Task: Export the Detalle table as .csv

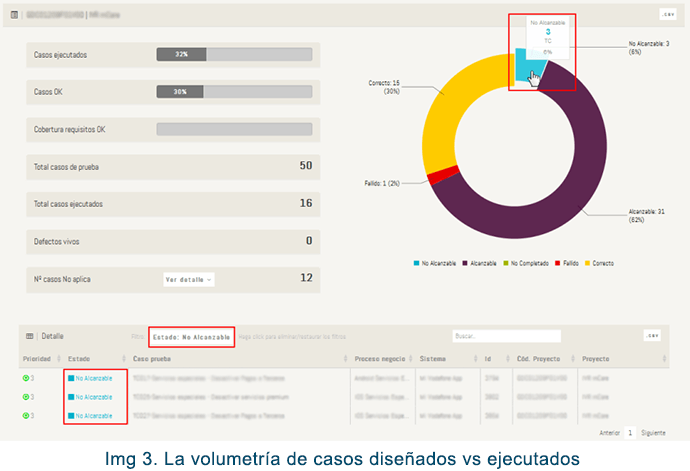Action: click(x=653, y=336)
